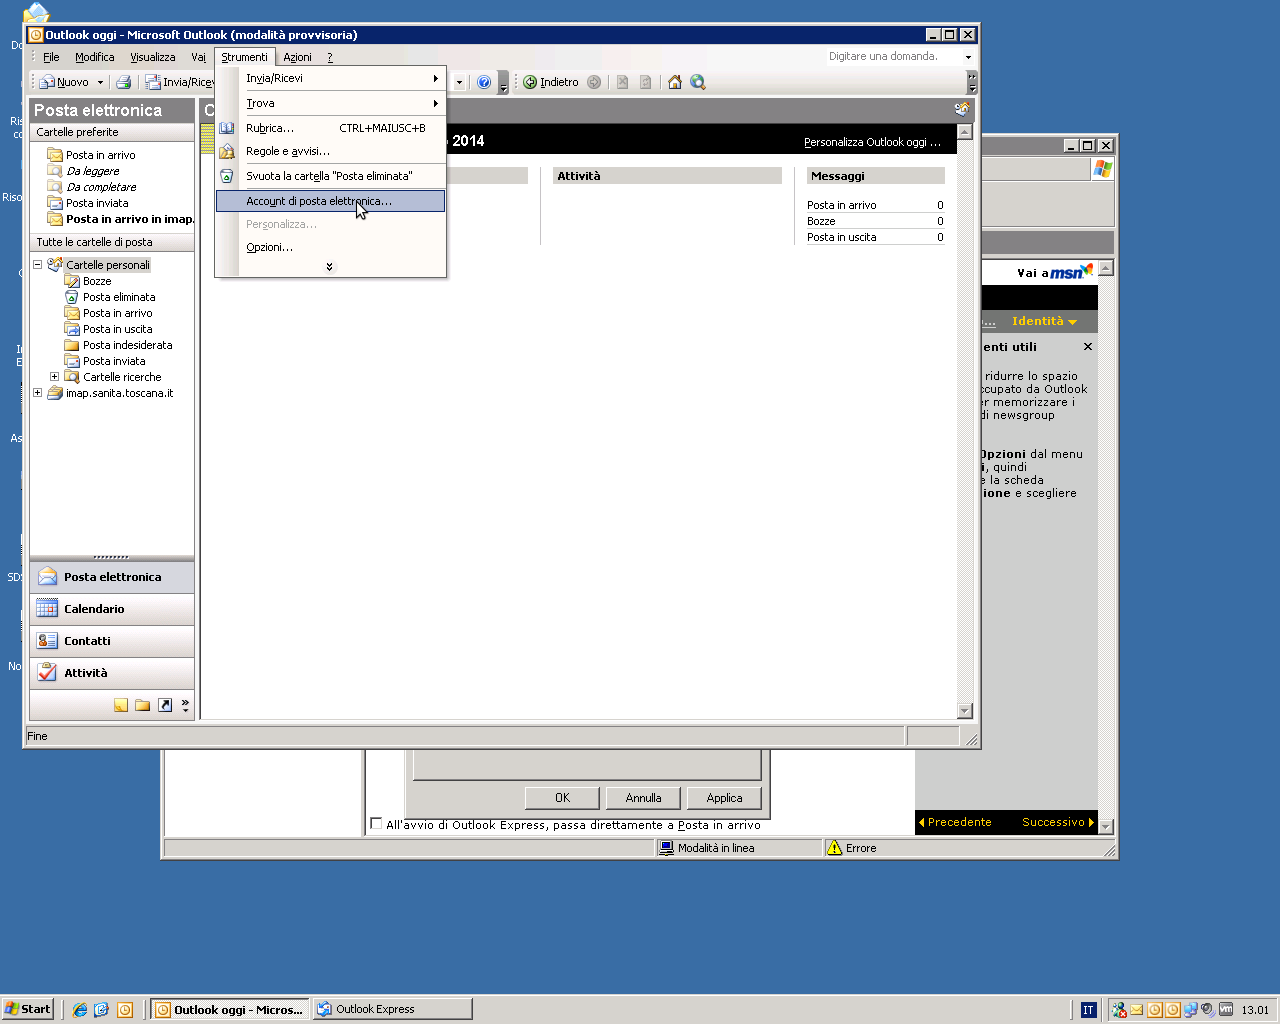Expand the imap.sanita.toscana.it node

[x=38, y=393]
